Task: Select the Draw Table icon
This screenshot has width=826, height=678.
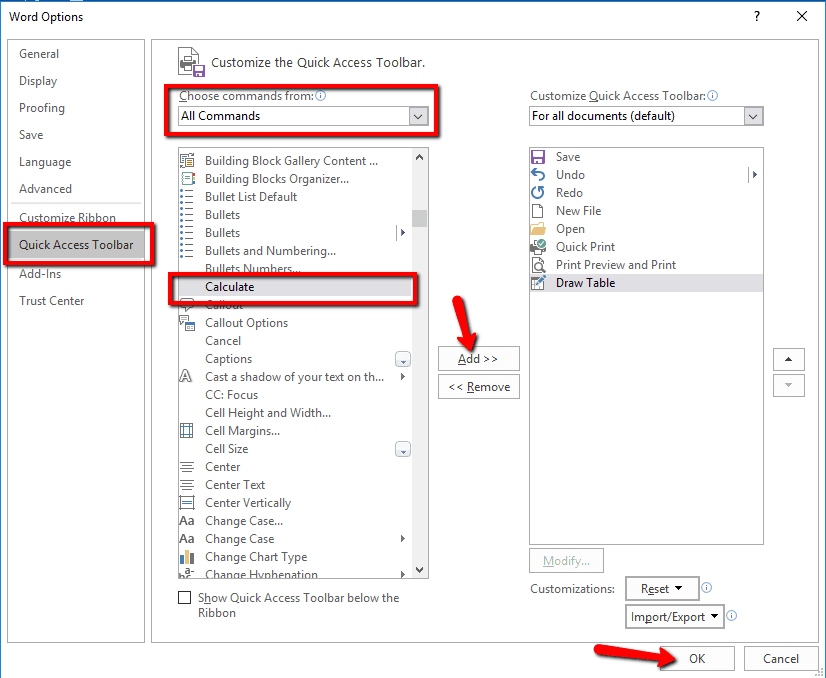Action: pos(538,283)
